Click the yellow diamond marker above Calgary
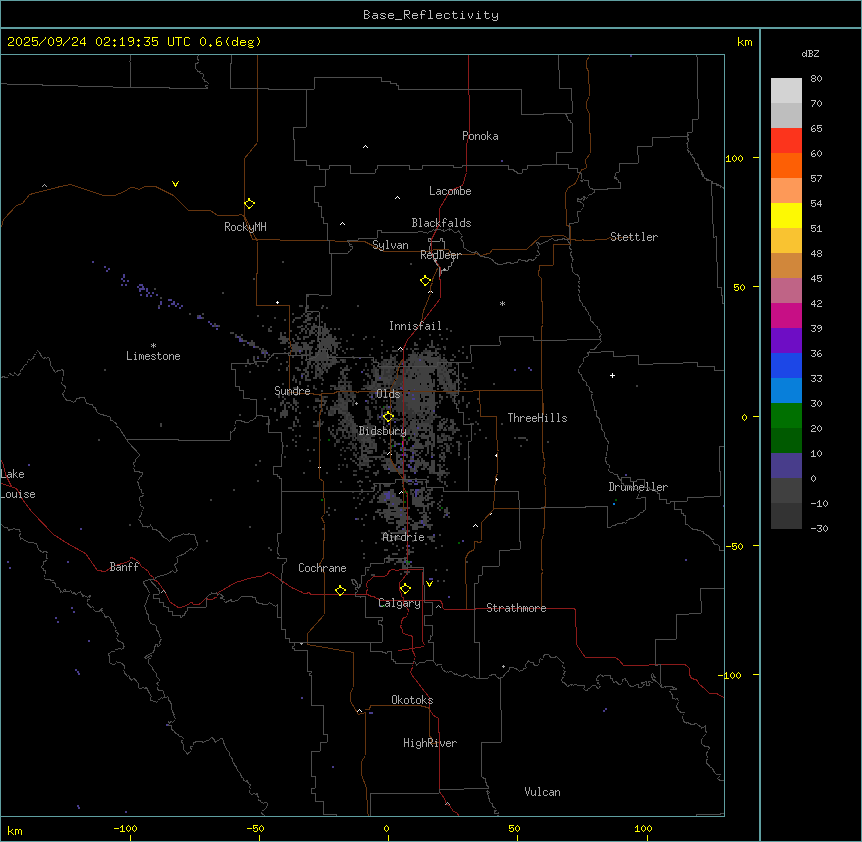This screenshot has height=842, width=862. point(405,589)
